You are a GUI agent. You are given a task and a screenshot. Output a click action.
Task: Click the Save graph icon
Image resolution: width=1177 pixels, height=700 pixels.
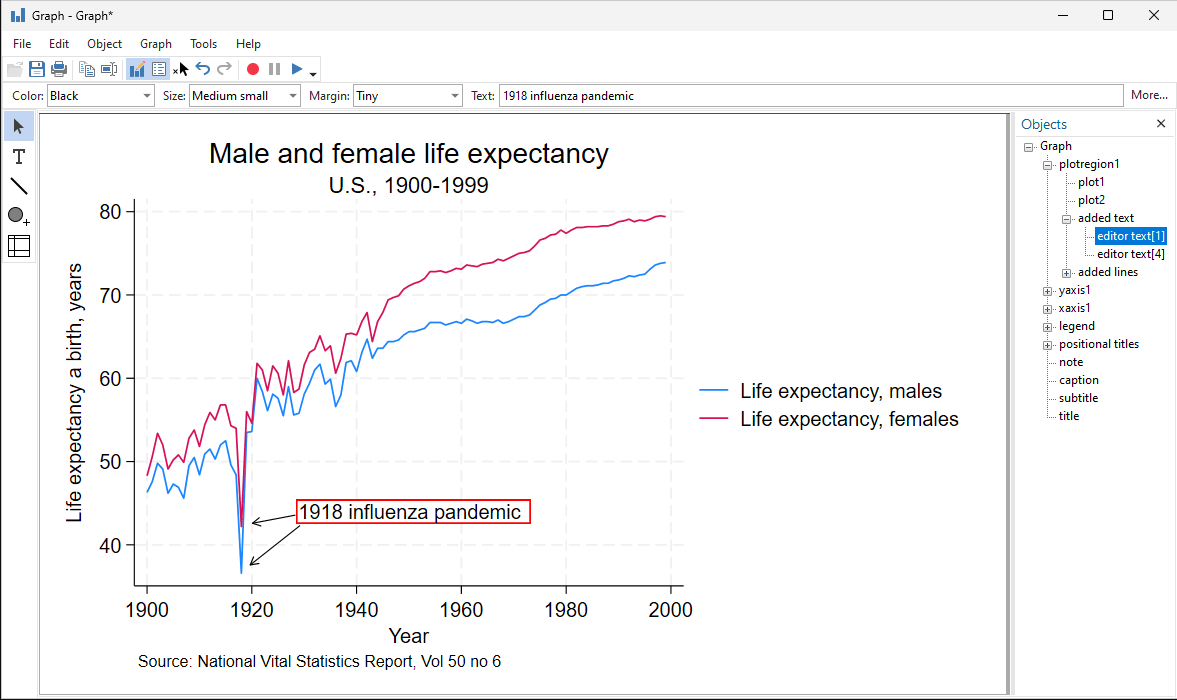pos(37,69)
